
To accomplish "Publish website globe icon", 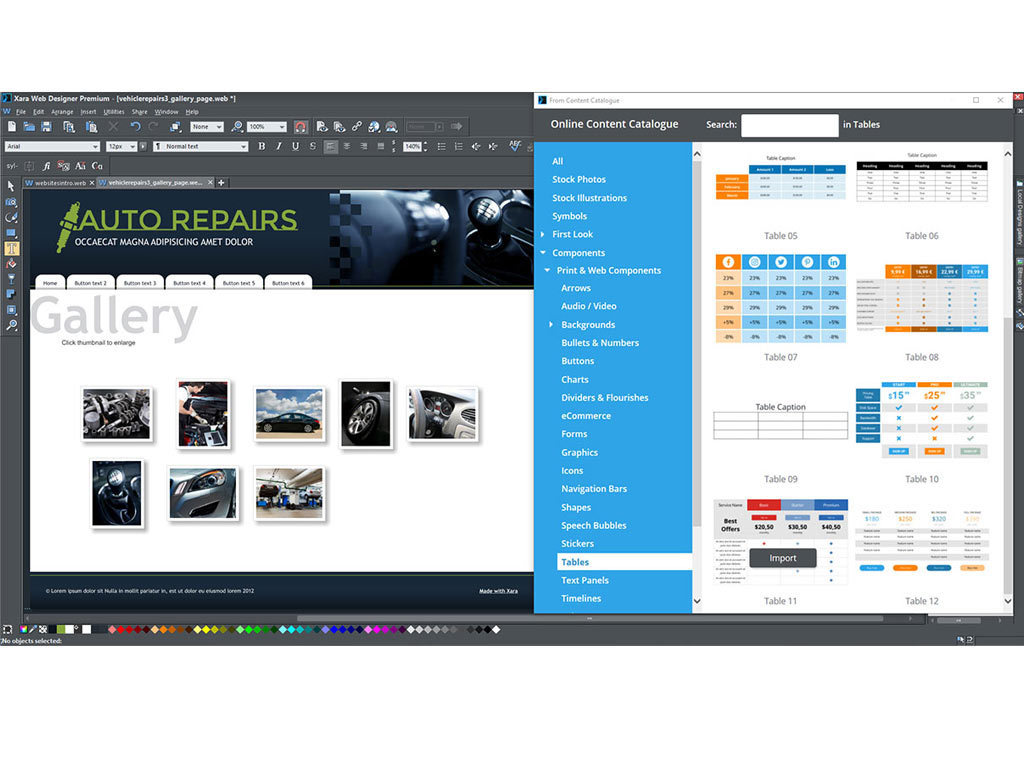I will [374, 127].
